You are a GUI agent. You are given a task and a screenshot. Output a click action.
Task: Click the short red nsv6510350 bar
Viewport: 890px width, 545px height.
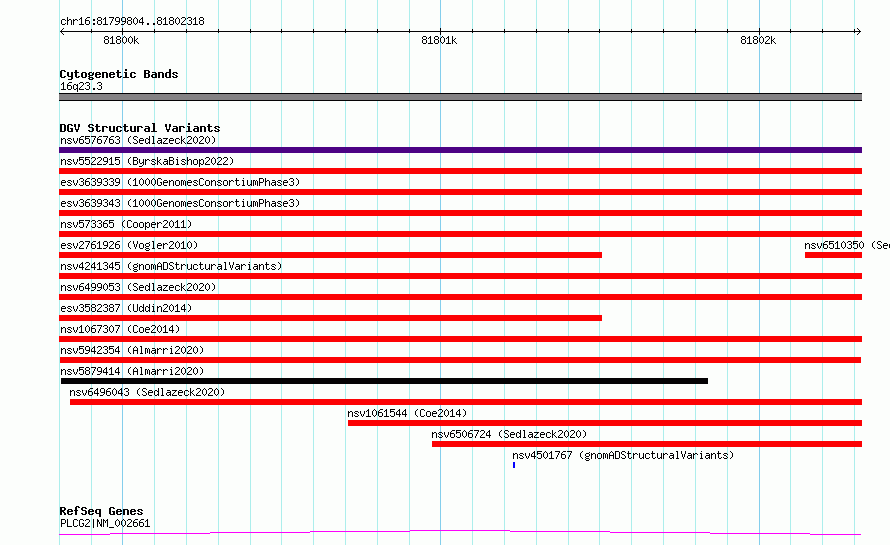[833, 255]
